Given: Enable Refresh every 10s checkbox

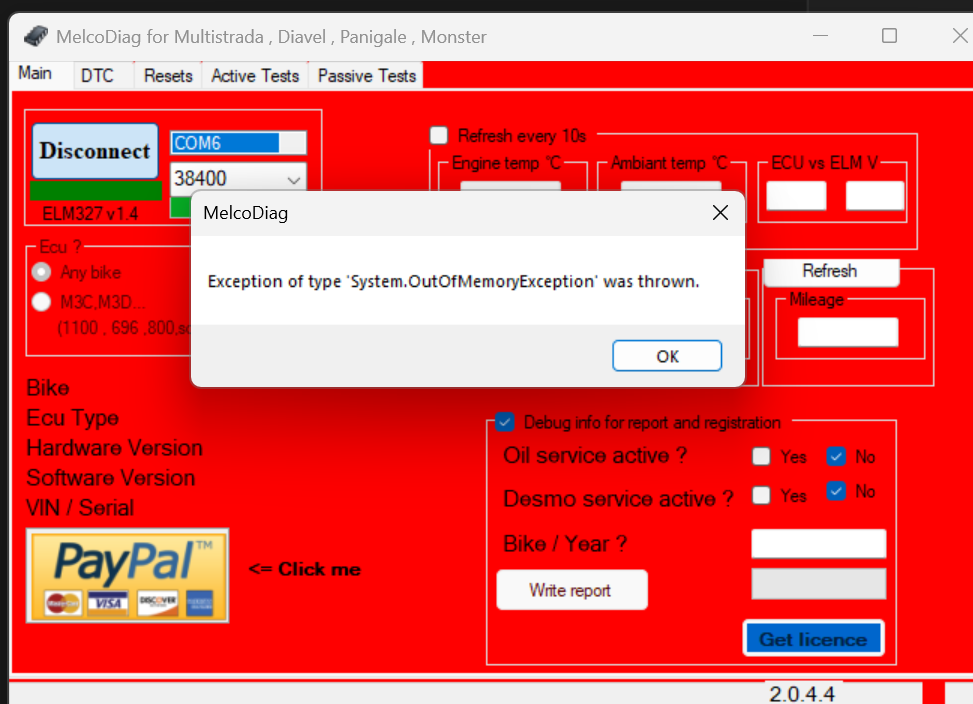Looking at the screenshot, I should pyautogui.click(x=439, y=135).
